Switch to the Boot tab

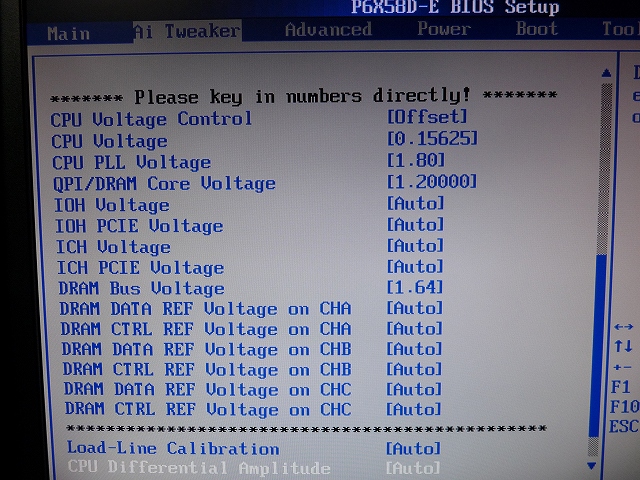point(537,29)
